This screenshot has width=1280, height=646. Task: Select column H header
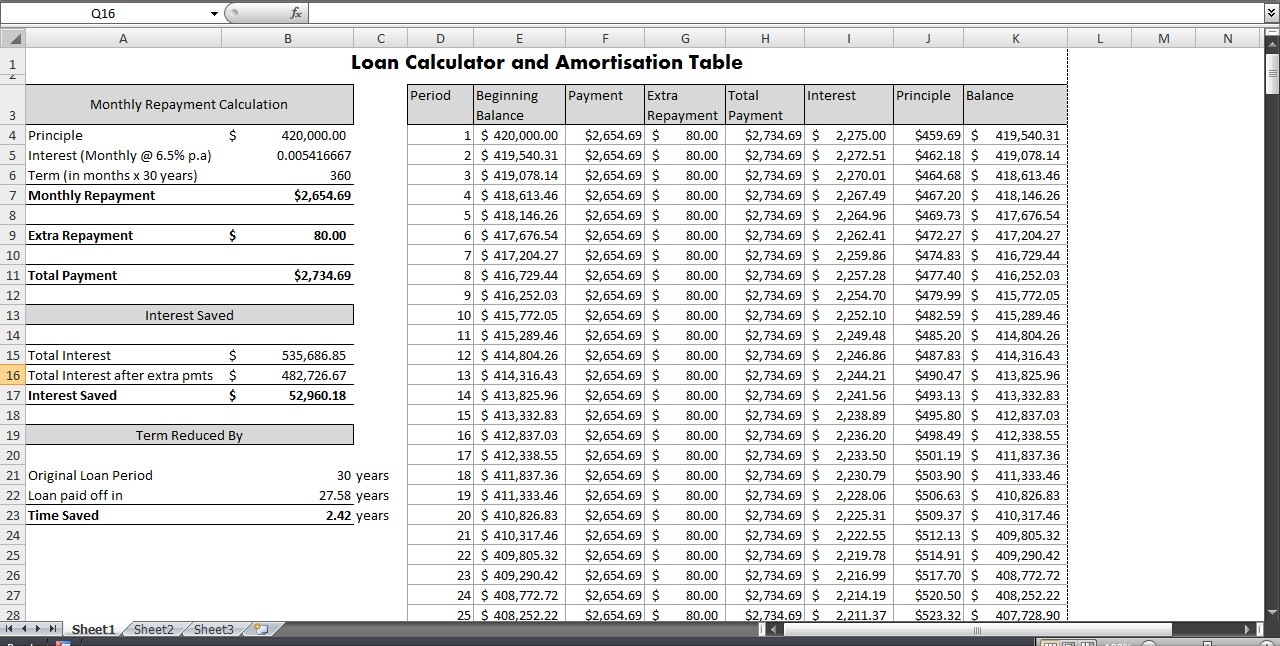tap(765, 38)
